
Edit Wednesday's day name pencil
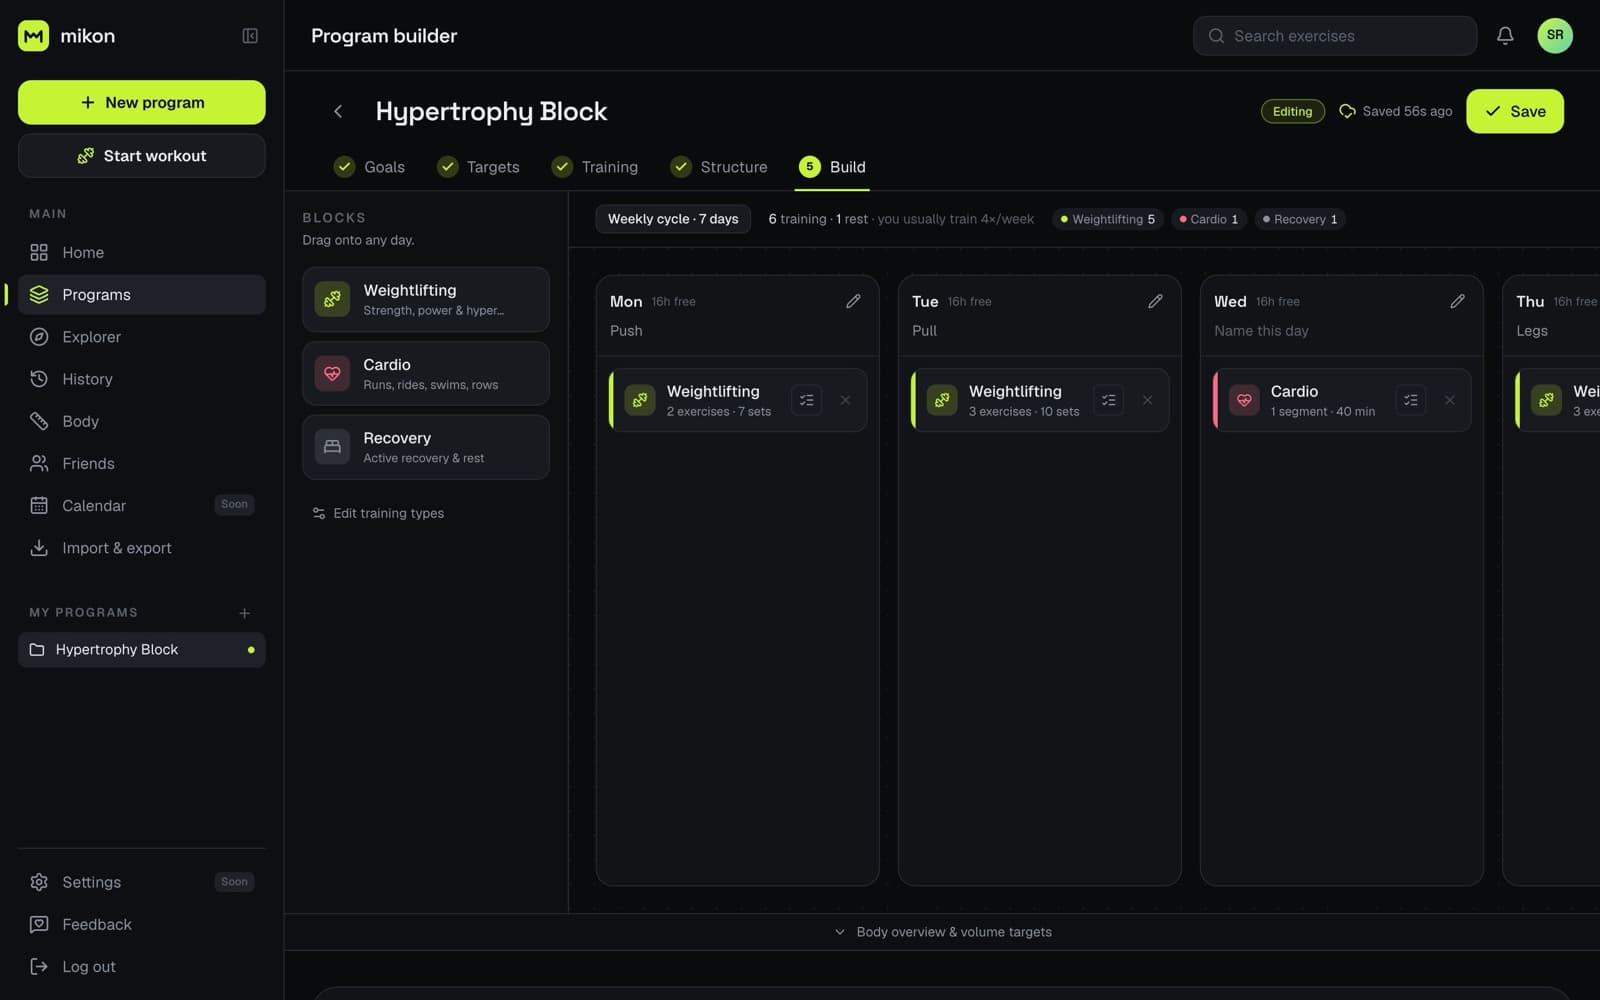pos(1457,301)
